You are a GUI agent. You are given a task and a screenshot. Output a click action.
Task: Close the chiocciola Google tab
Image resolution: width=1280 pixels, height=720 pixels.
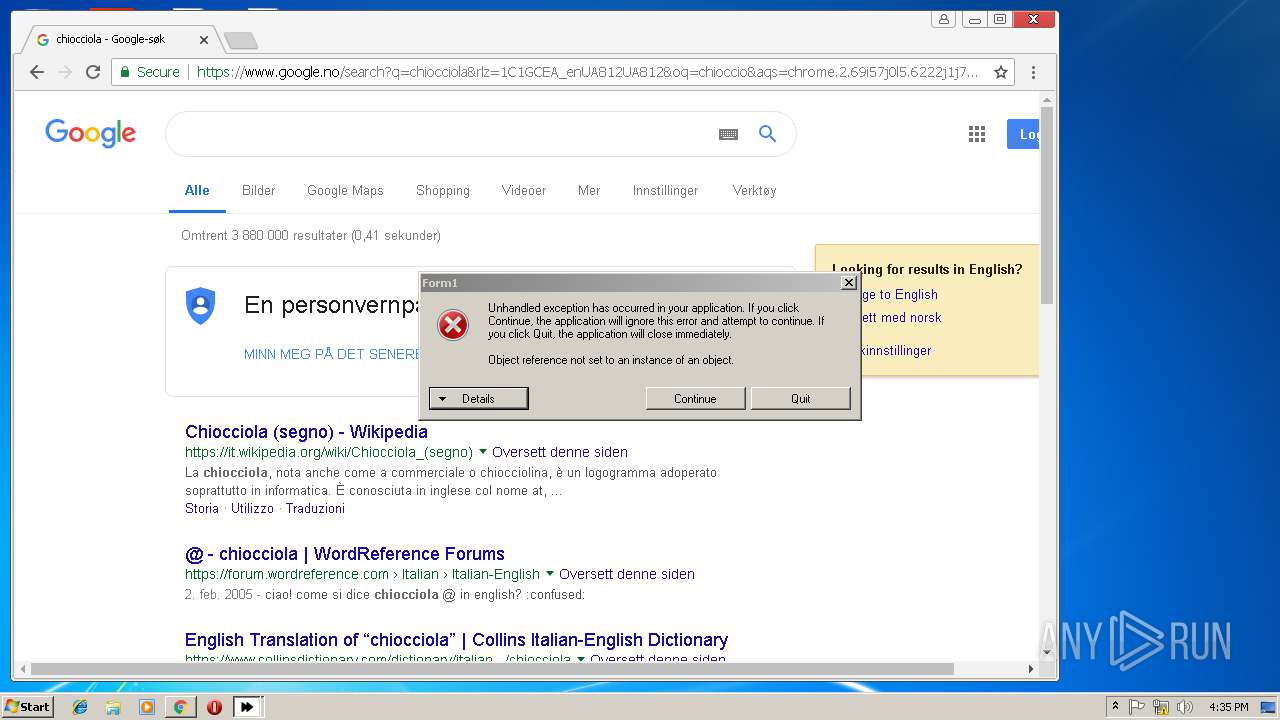204,40
